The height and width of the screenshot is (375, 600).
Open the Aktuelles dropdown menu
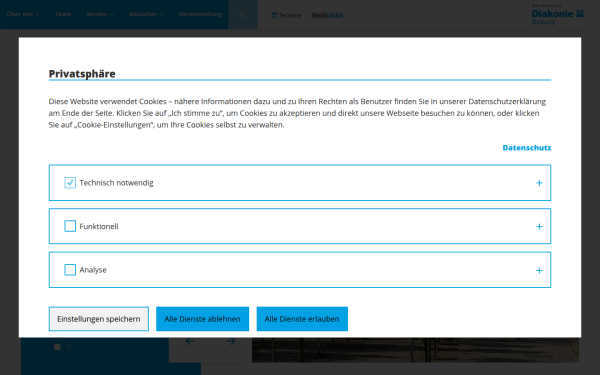(x=146, y=14)
